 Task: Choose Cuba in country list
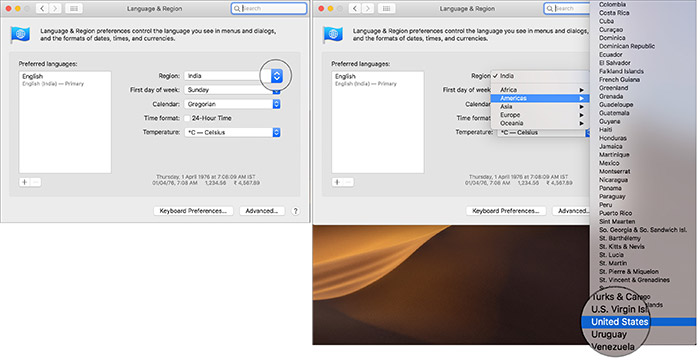tap(606, 21)
